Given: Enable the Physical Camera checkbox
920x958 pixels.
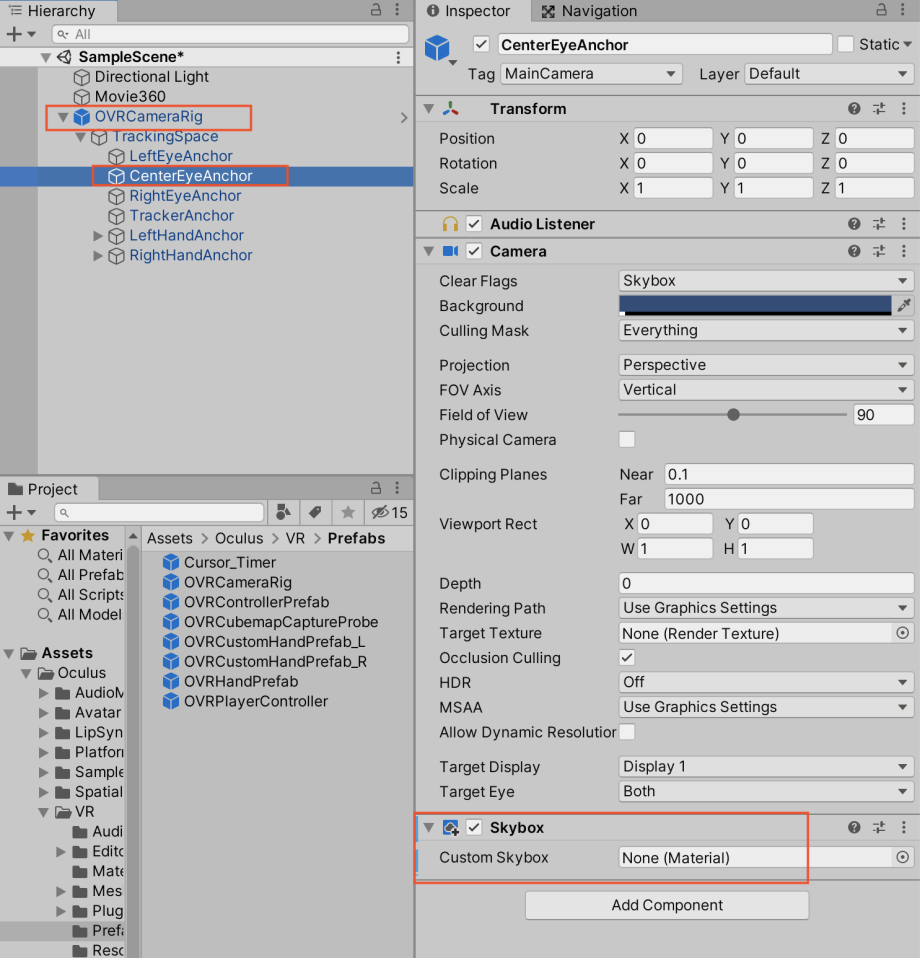Looking at the screenshot, I should [x=627, y=440].
